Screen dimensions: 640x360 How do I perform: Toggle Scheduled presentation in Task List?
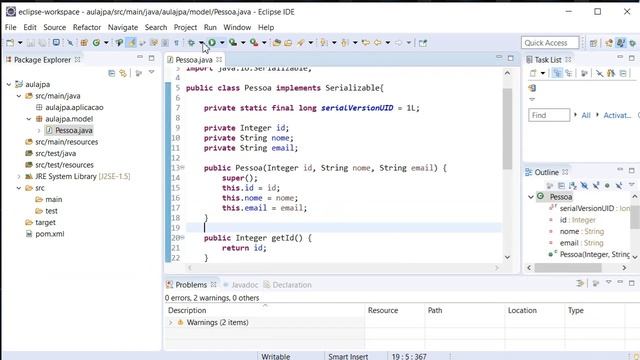click(x=569, y=73)
